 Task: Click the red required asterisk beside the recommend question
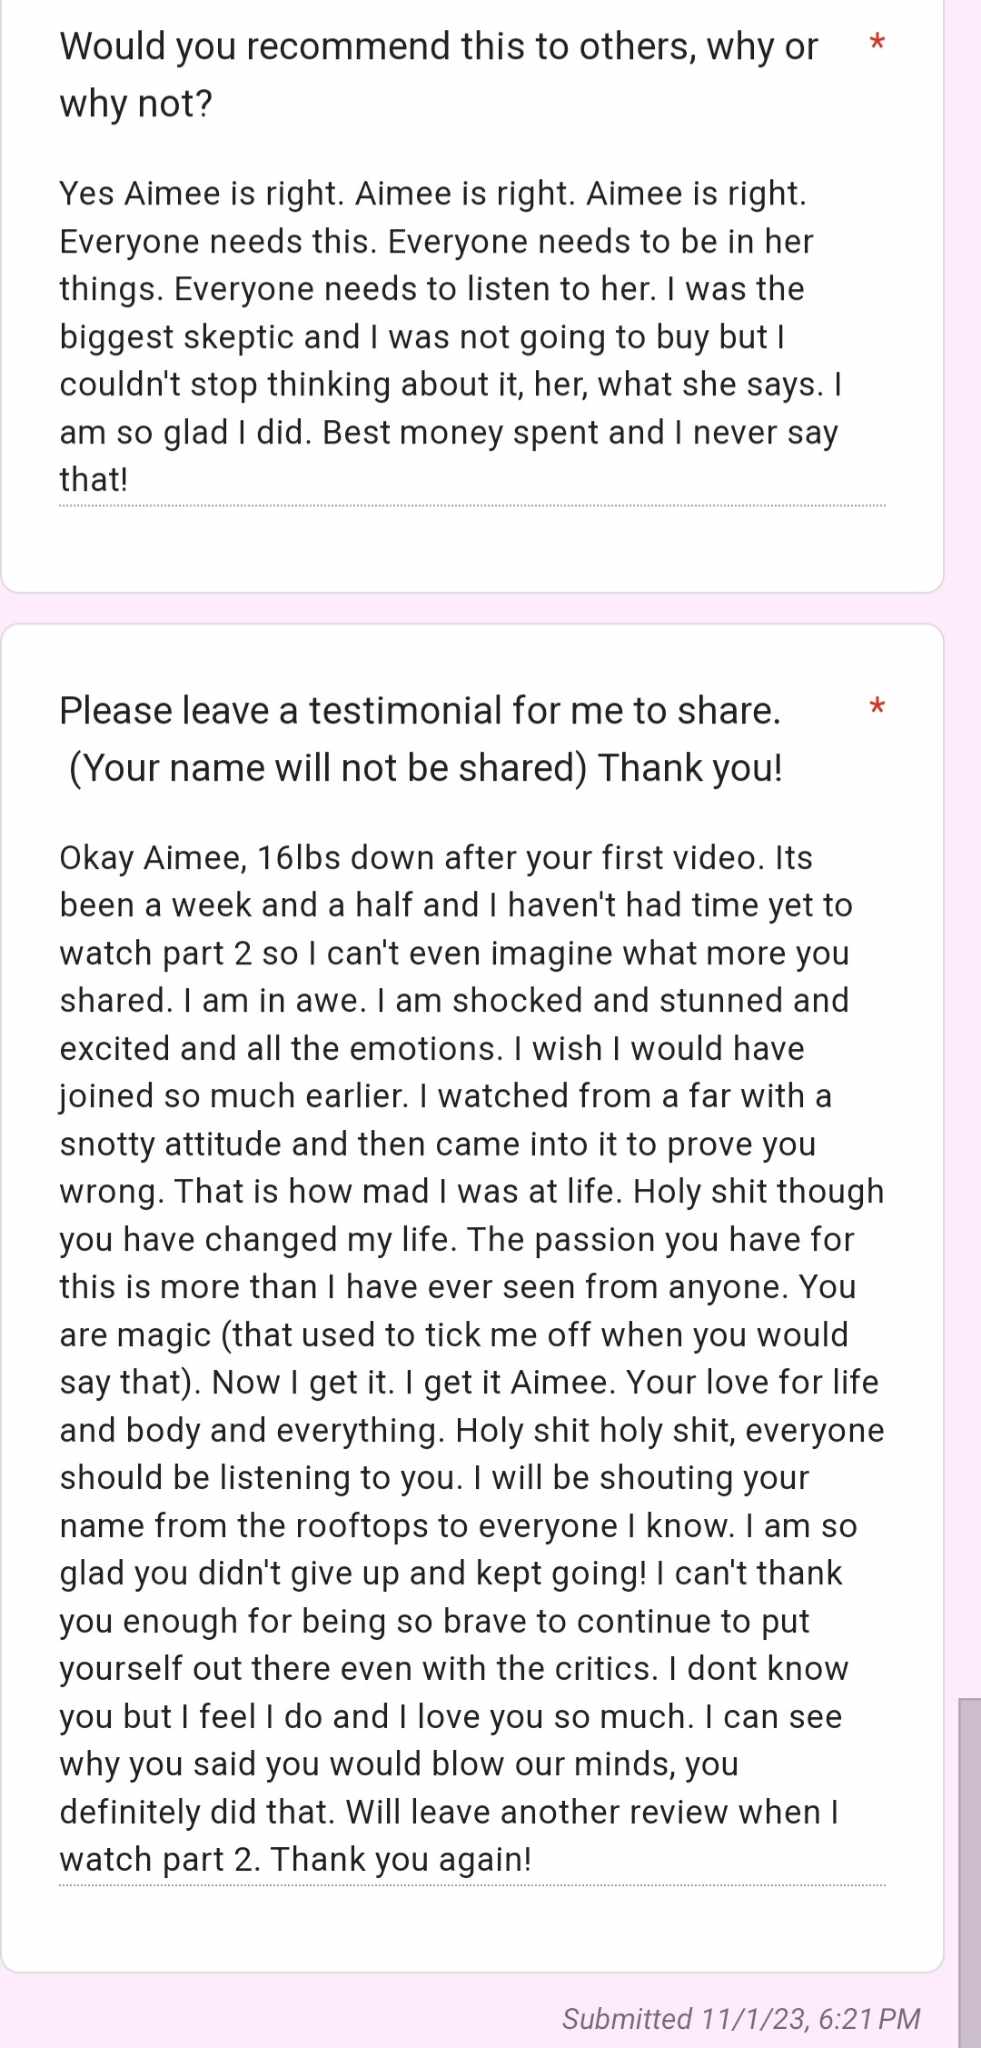(x=877, y=42)
